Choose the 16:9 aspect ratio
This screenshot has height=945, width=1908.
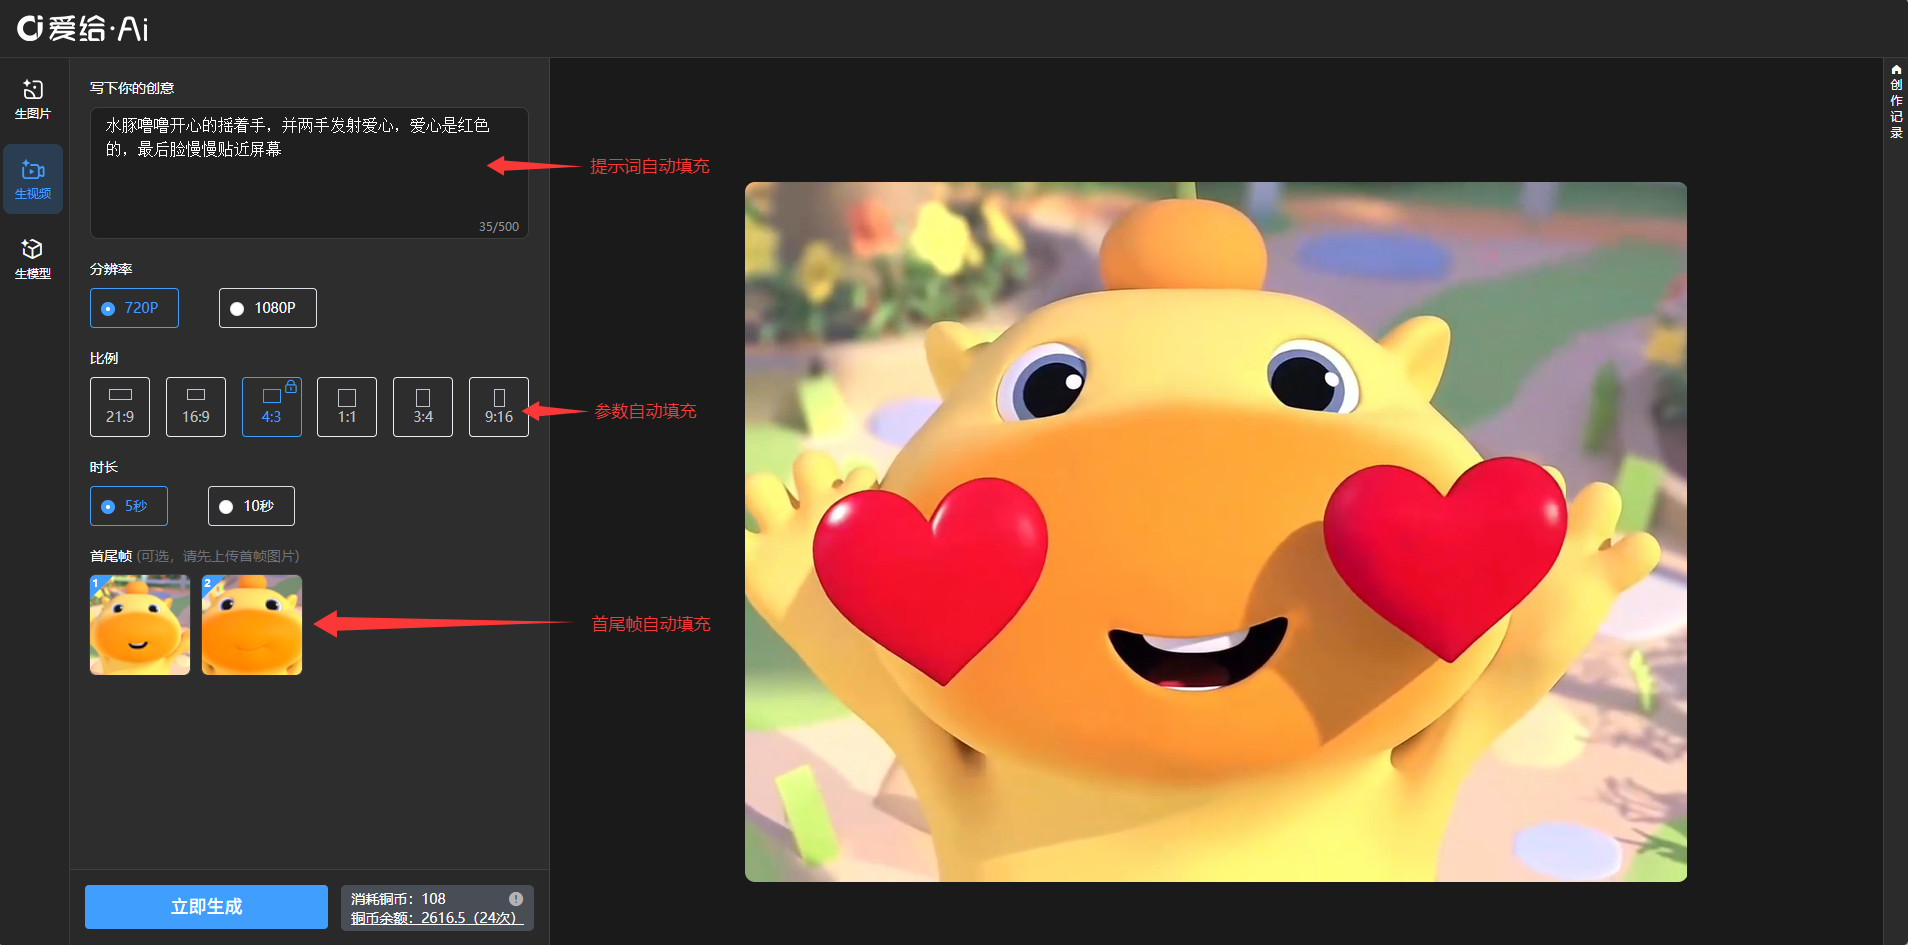coord(196,407)
